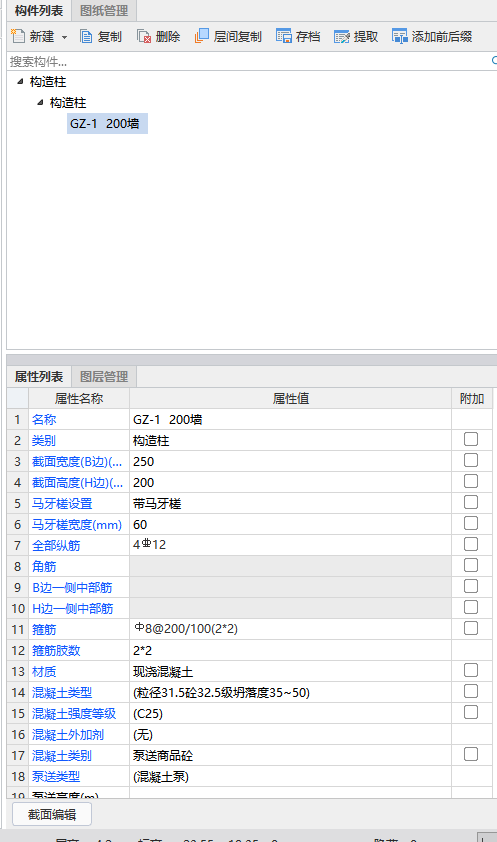This screenshot has width=497, height=842.
Task: Click the 新建 new component icon
Action: tap(18, 36)
